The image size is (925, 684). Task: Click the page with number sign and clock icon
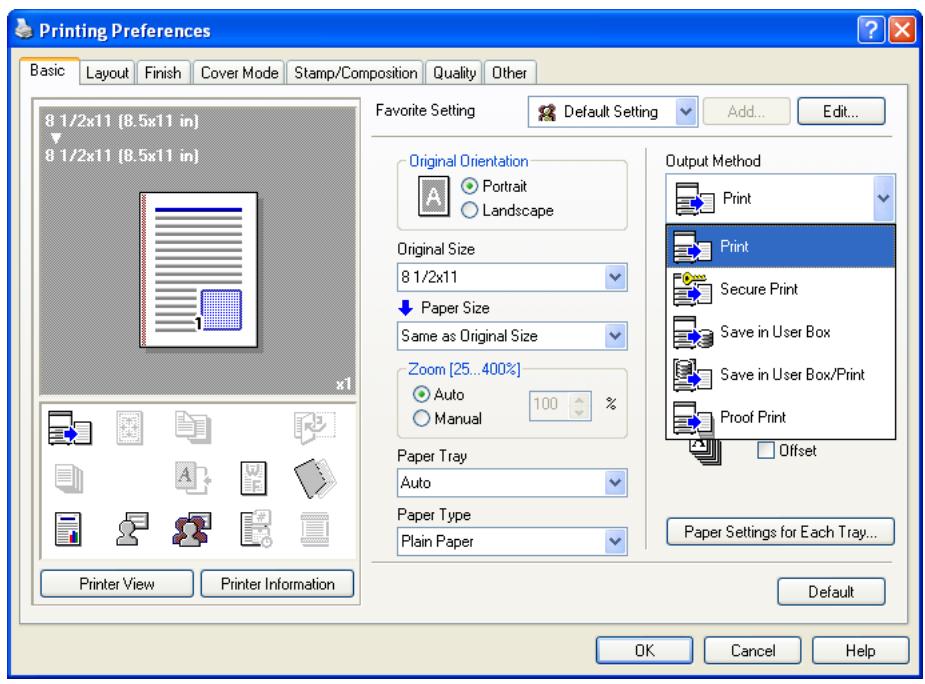click(256, 529)
